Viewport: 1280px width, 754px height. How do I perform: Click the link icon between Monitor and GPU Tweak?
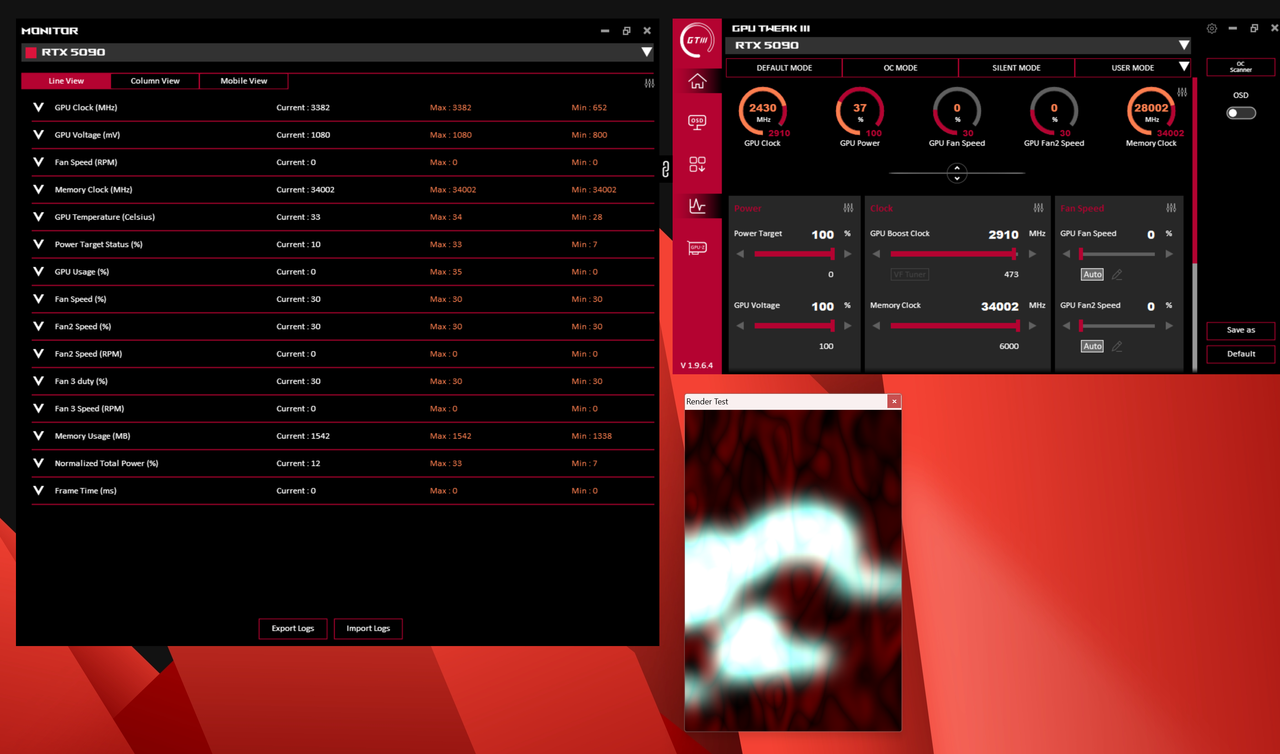[665, 169]
